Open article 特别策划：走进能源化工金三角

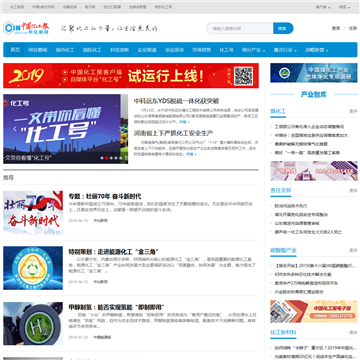(x=113, y=252)
